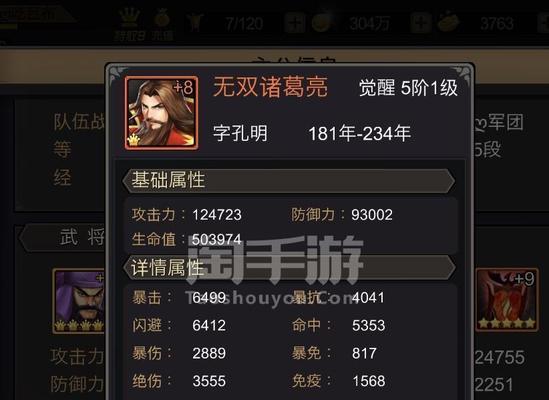Viewport: 549px width, 400px height.
Task: Click the 详情属性 section header
Action: 289,268
